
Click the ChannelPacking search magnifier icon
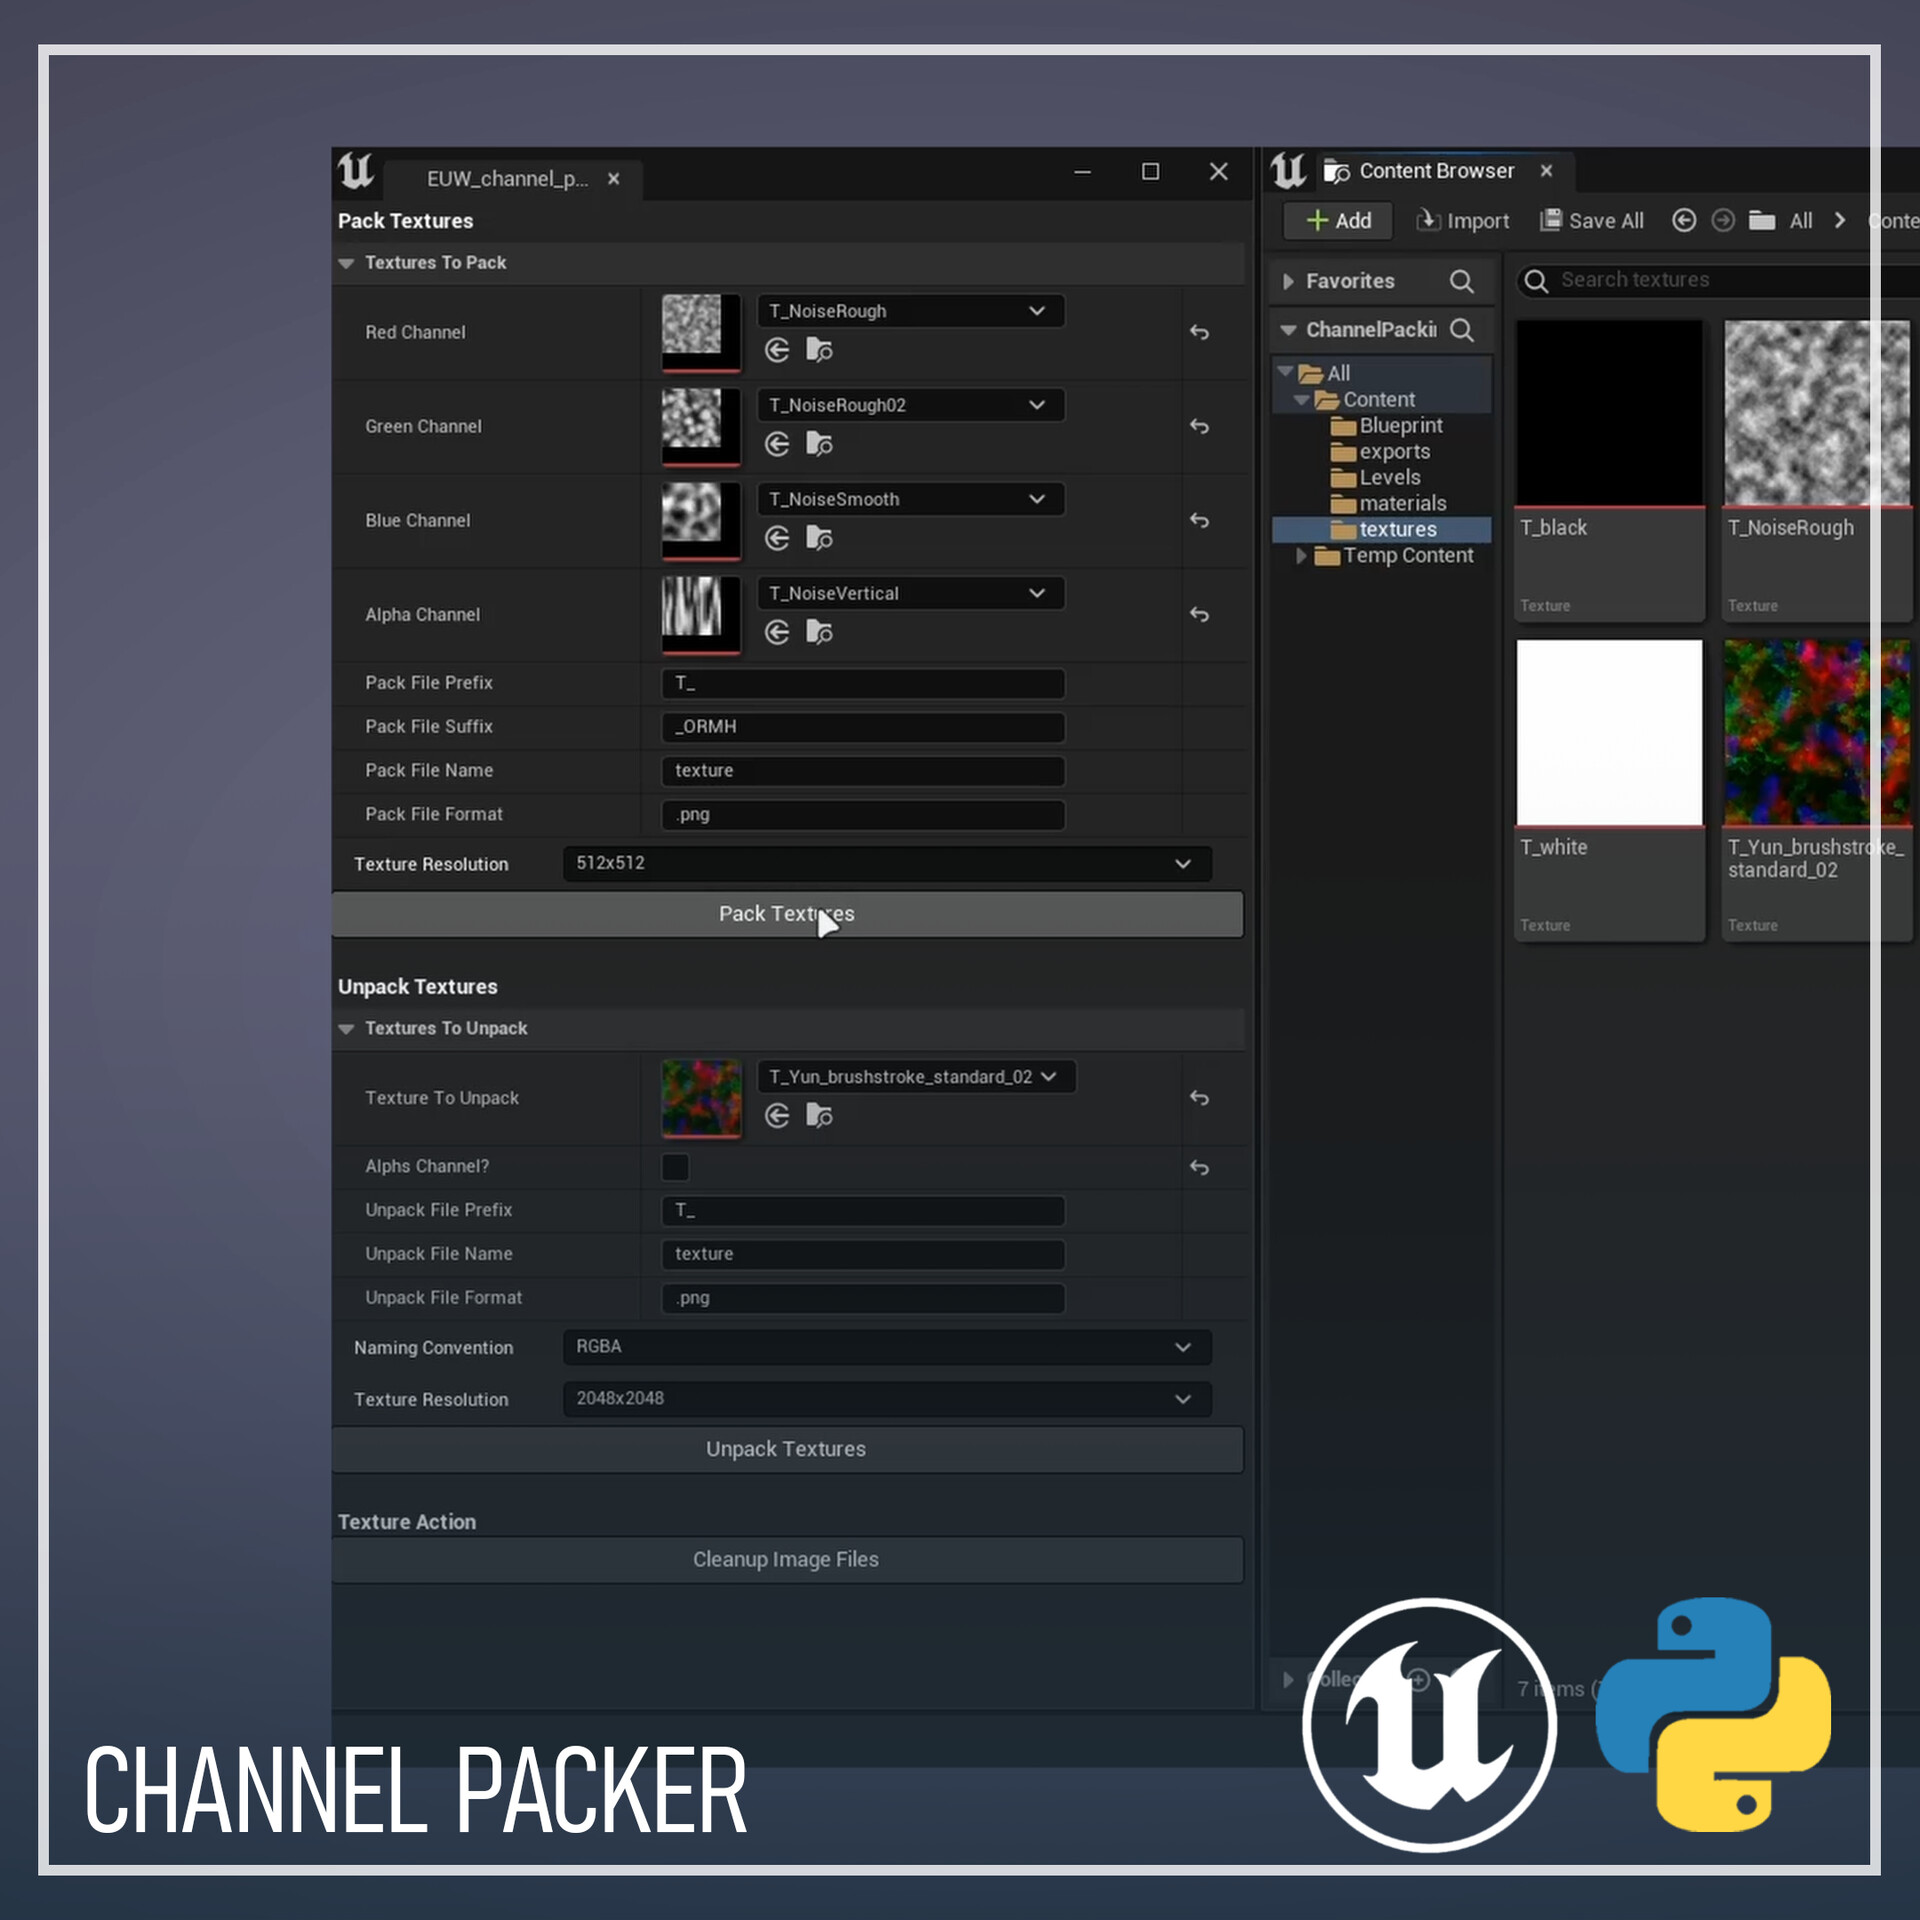point(1464,330)
